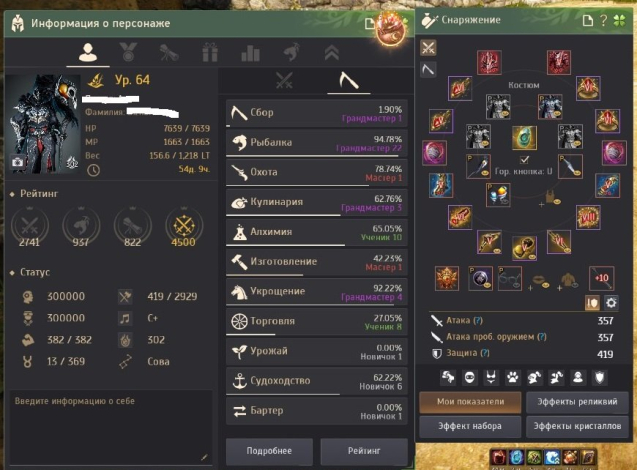This screenshot has height=470, width=637.
Task: Toggle the shield display button beside gear
Action: tap(592, 303)
